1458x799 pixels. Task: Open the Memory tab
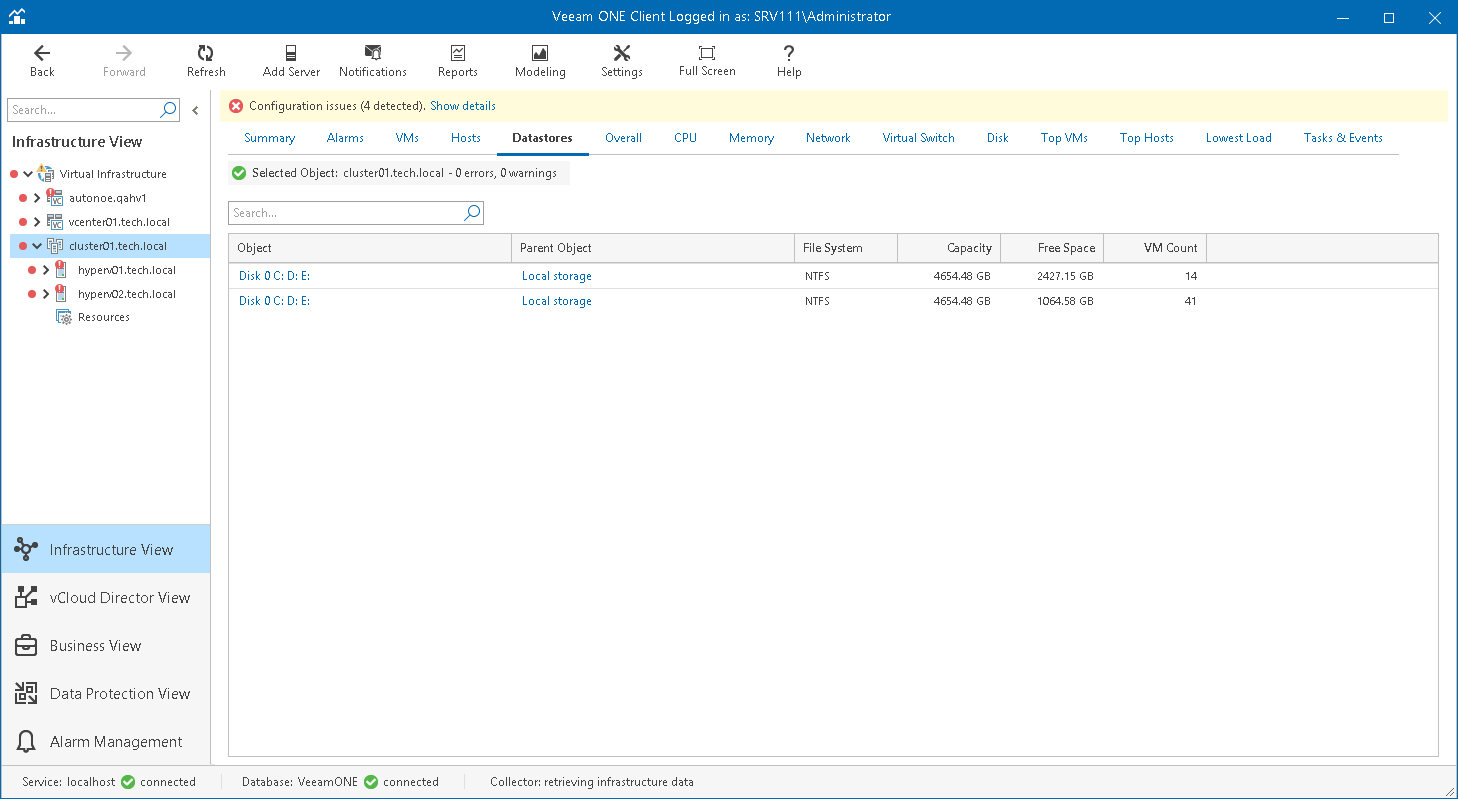pos(751,138)
